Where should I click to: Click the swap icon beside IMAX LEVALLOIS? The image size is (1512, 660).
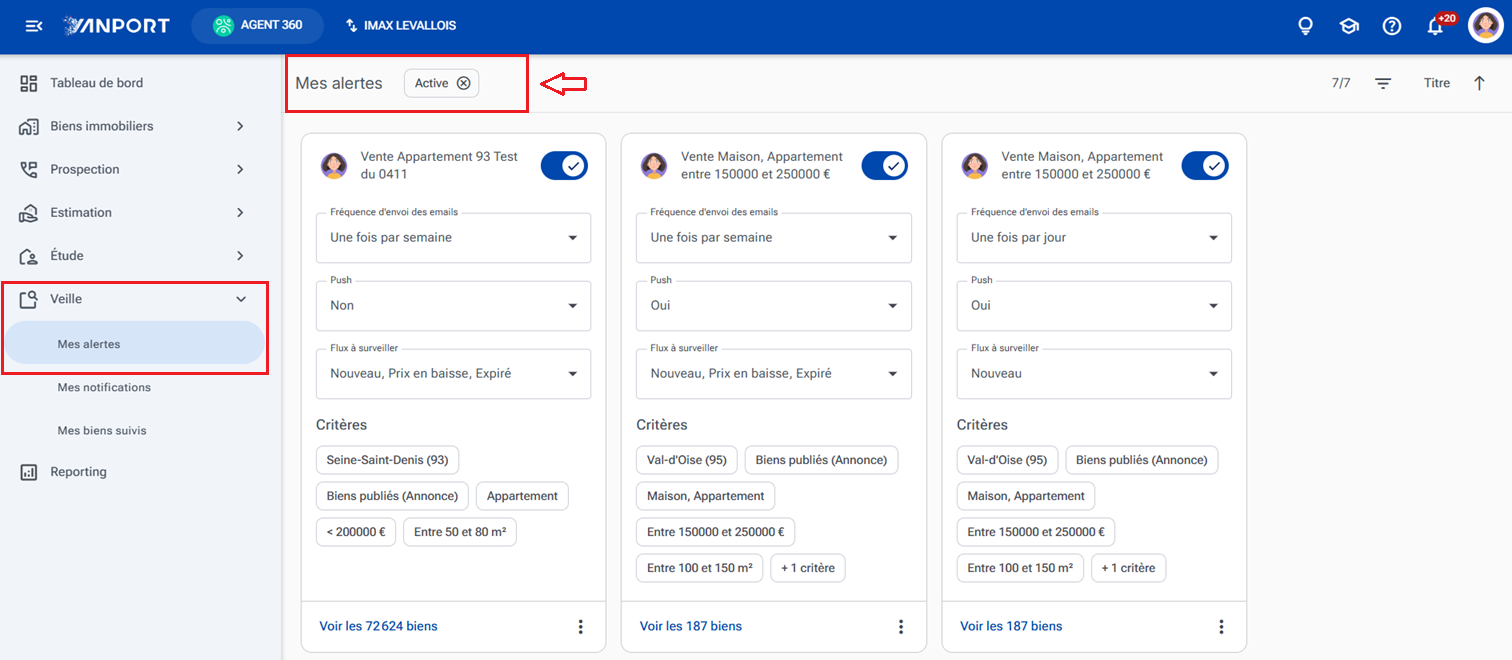(x=351, y=25)
